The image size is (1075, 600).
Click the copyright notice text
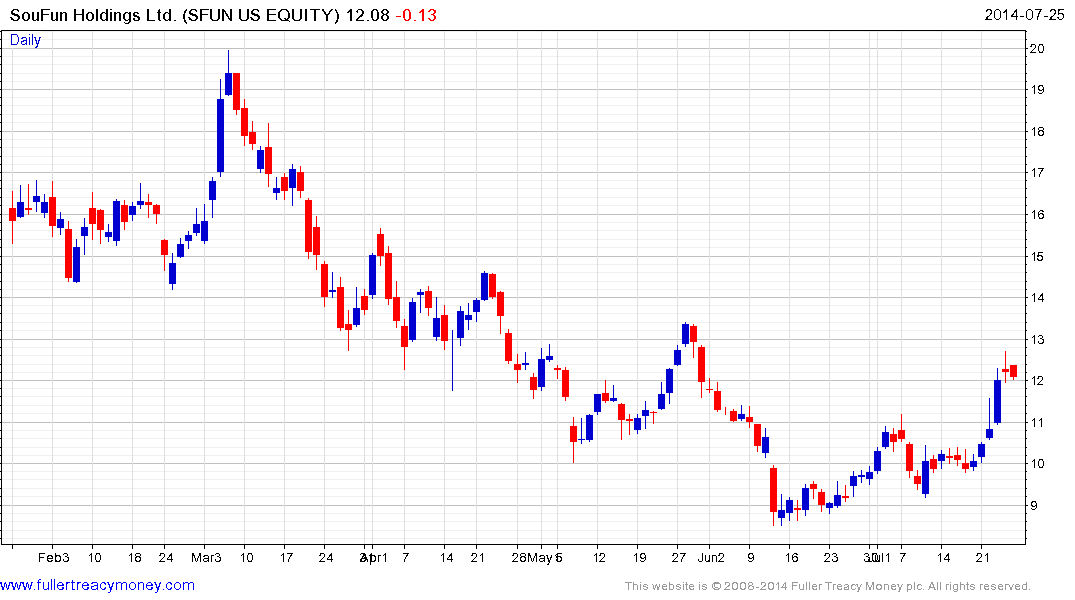click(x=828, y=586)
